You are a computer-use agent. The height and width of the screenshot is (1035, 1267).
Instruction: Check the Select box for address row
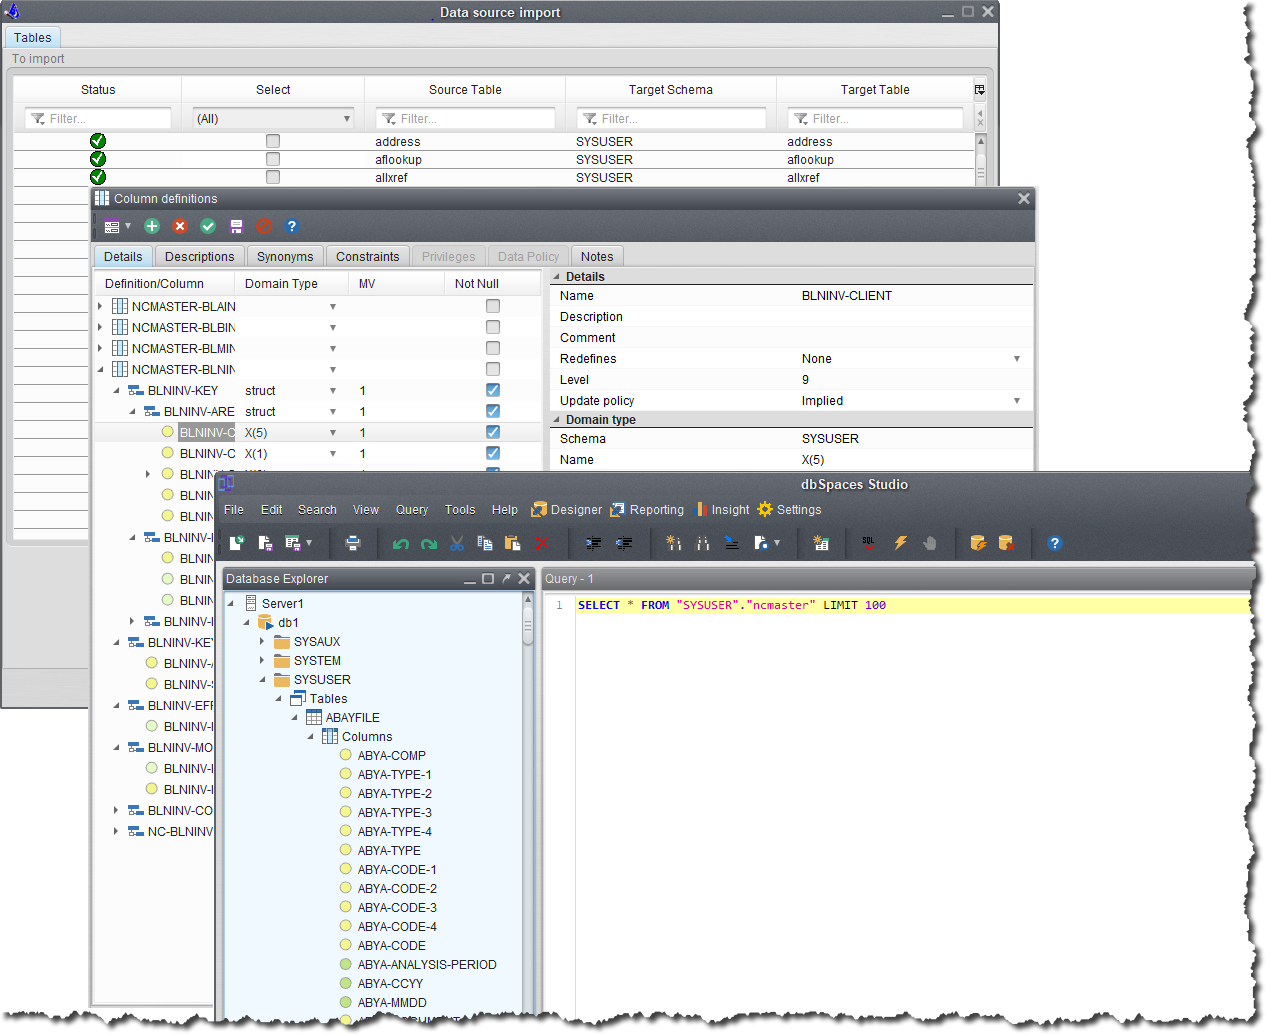point(273,141)
